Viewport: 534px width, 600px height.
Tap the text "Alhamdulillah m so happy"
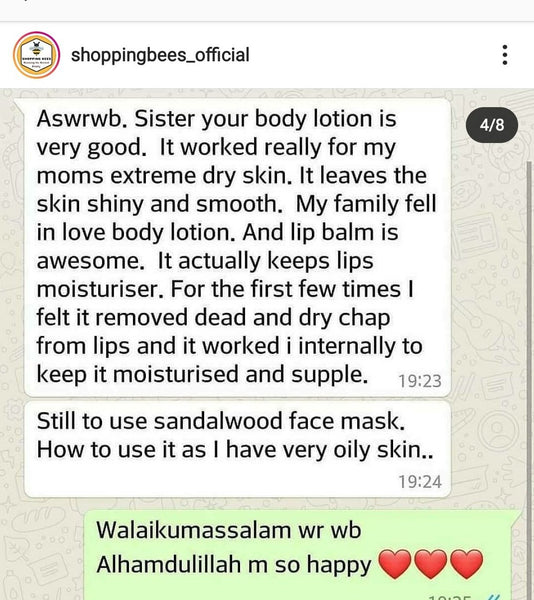[234, 565]
